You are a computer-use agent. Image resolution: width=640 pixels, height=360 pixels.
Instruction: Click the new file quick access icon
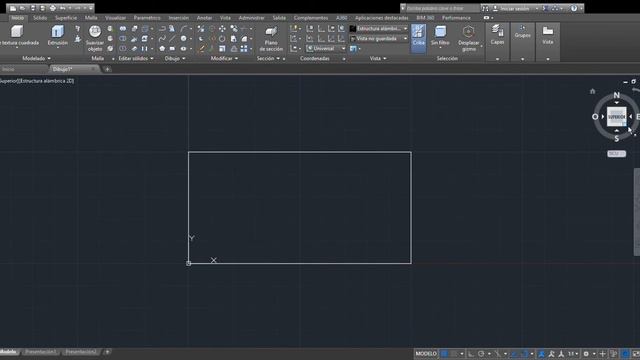pyautogui.click(x=13, y=8)
